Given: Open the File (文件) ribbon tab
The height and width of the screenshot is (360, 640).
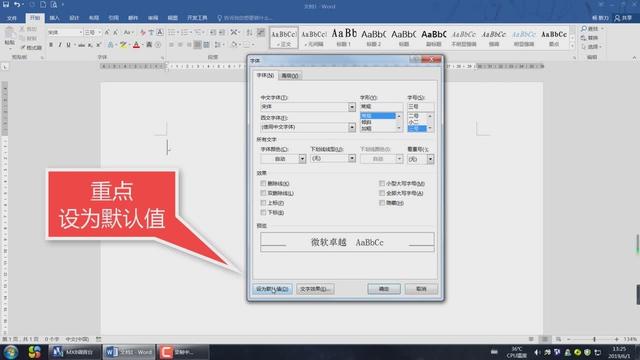Looking at the screenshot, I should pos(12,18).
